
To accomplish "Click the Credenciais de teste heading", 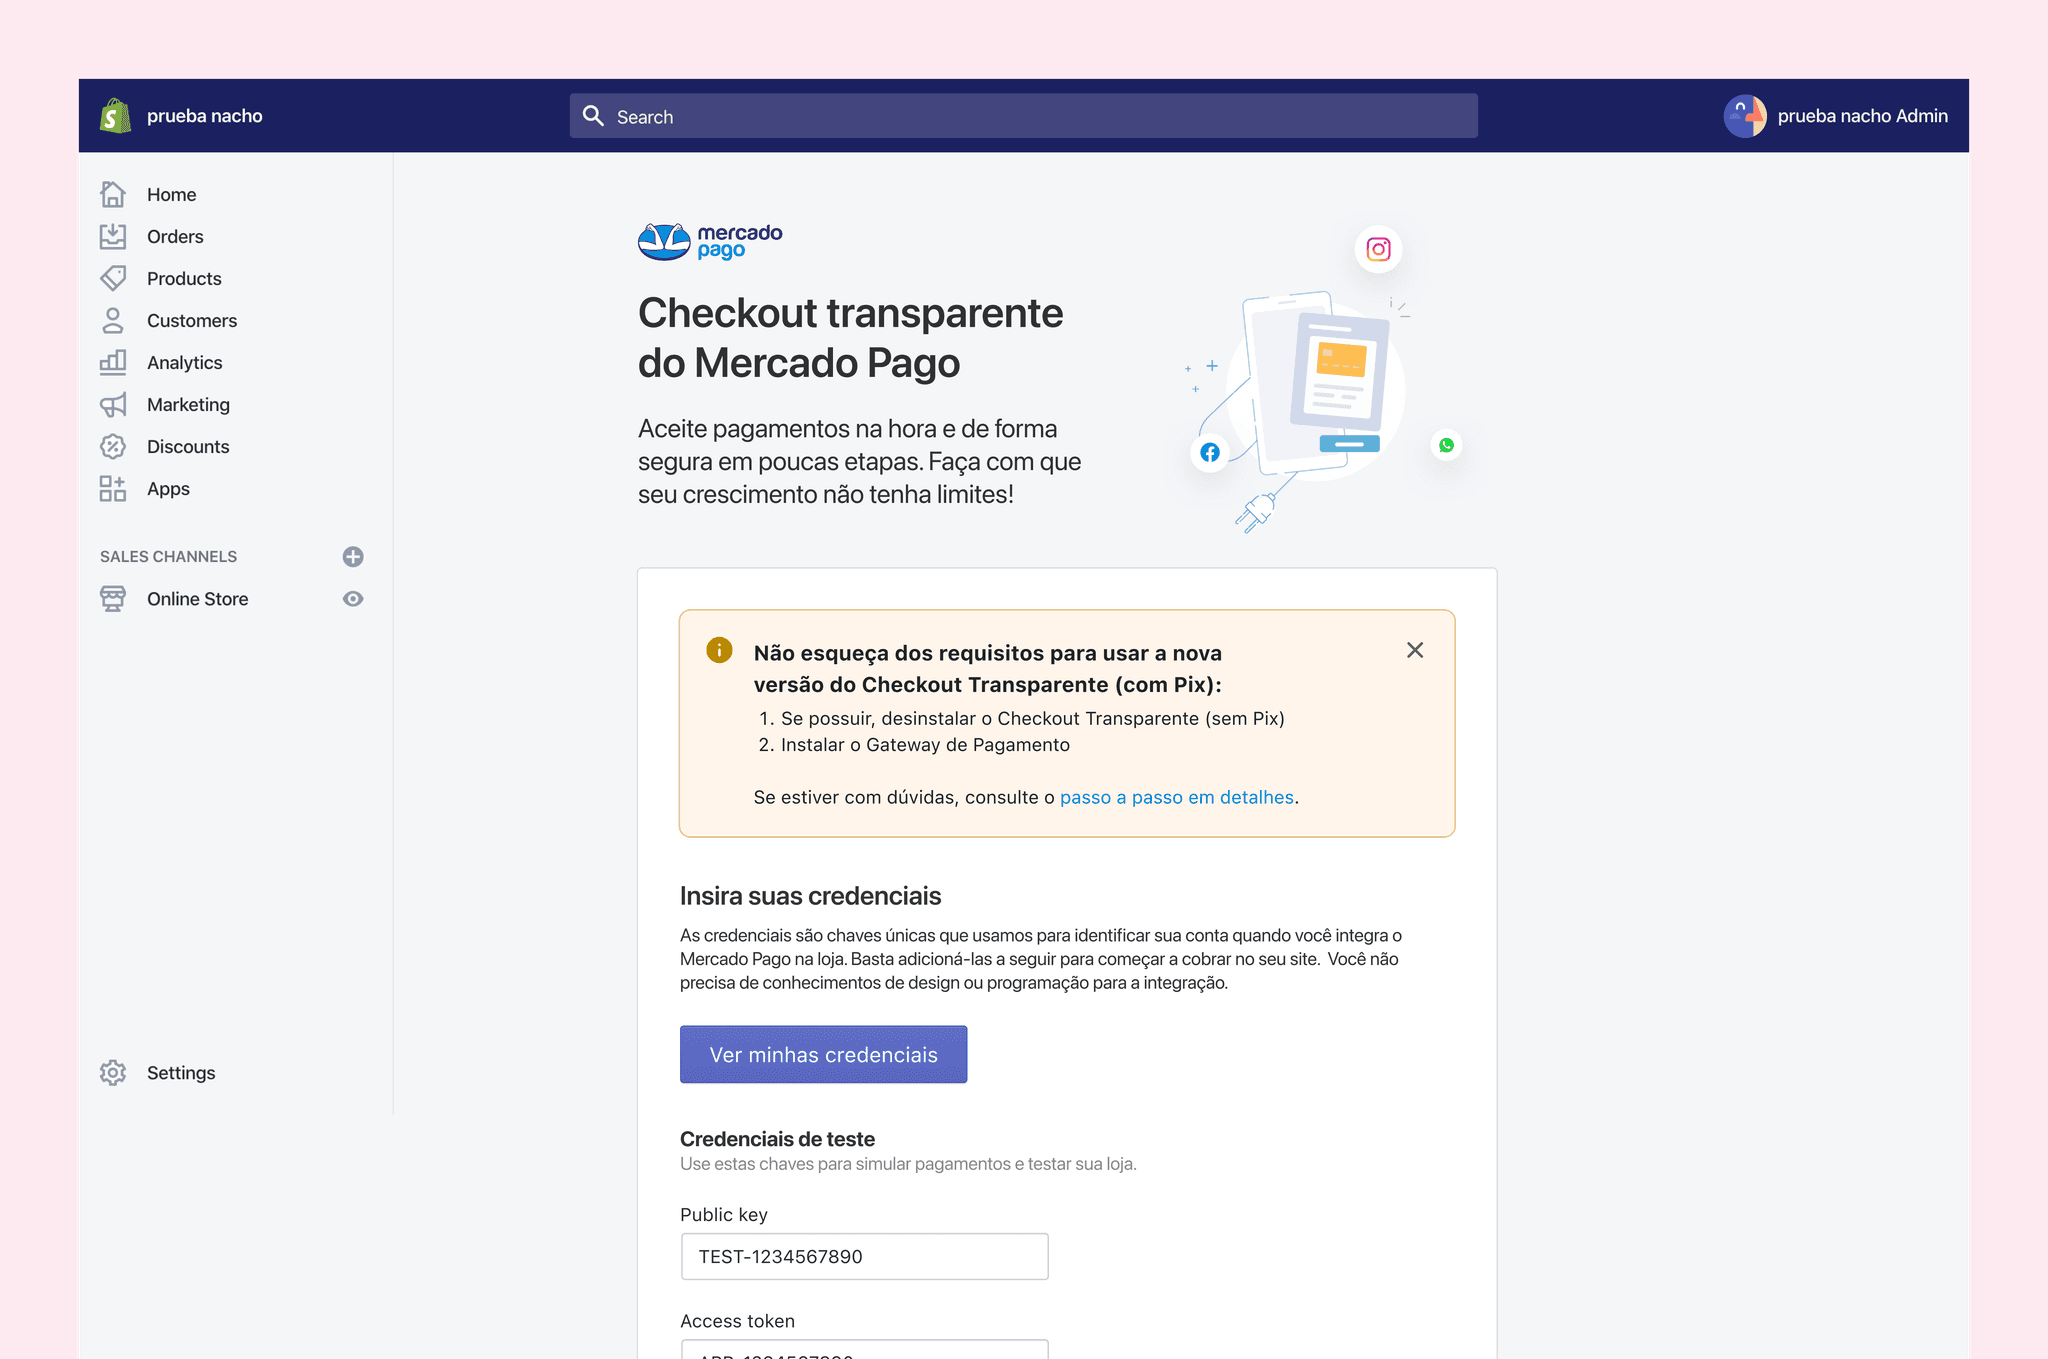I will (777, 1139).
